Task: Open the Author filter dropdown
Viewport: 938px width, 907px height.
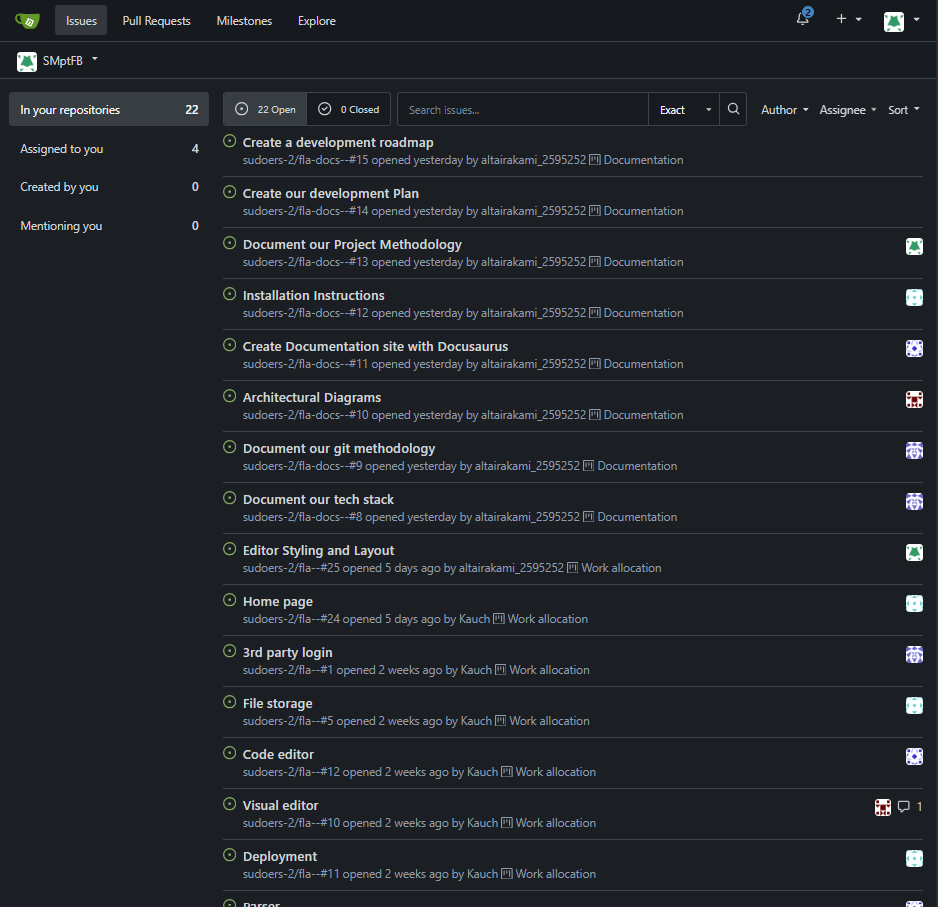Action: [784, 109]
